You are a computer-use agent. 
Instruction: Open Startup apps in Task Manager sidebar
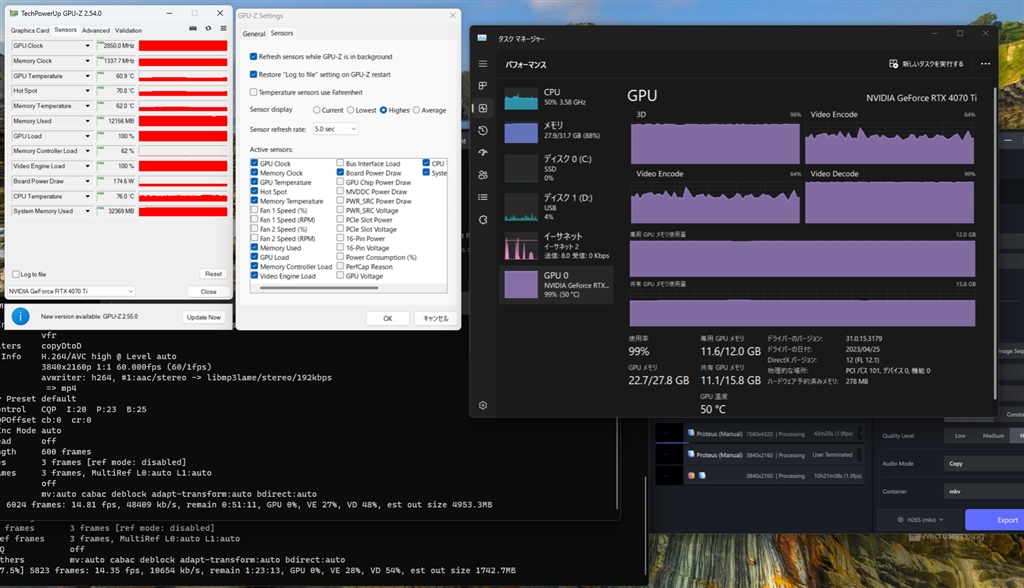tap(483, 153)
